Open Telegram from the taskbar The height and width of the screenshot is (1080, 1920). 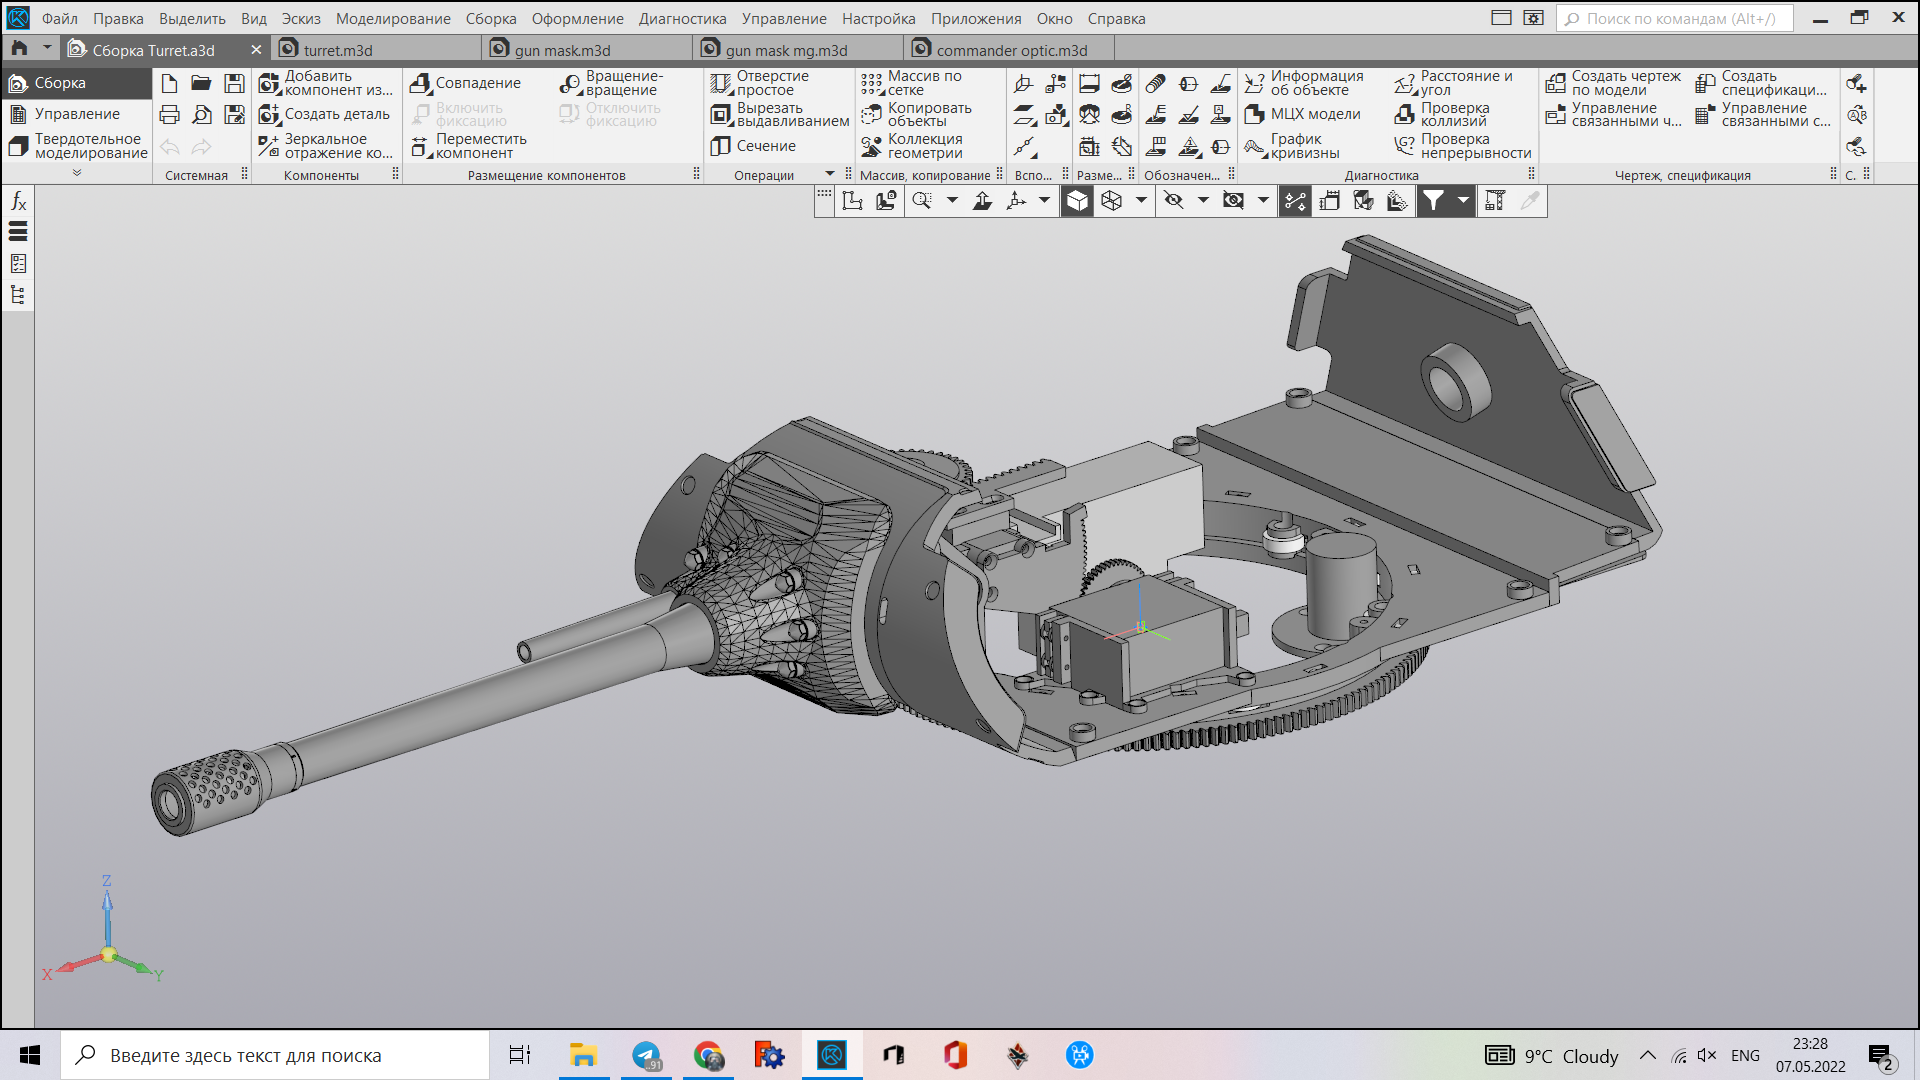(x=646, y=1055)
